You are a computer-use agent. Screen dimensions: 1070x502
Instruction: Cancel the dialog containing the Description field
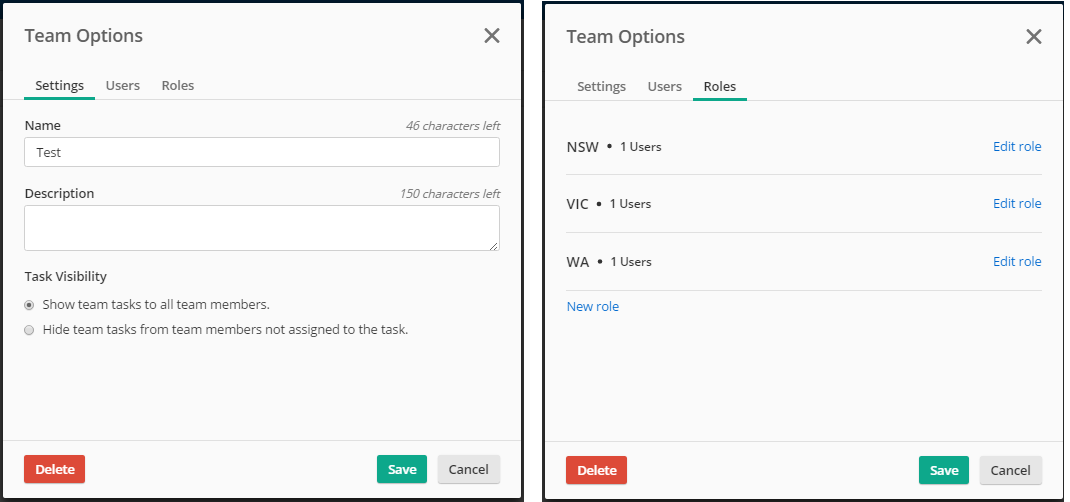pos(468,469)
